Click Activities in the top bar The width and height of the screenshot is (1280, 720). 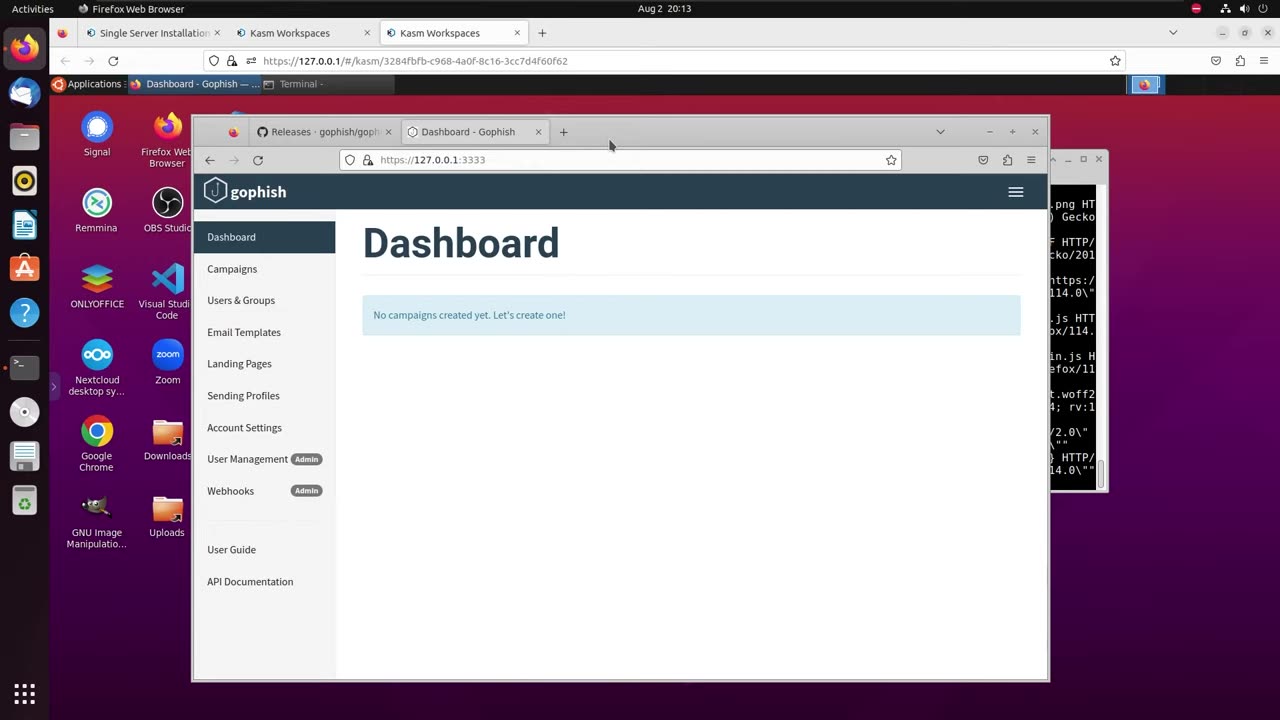coord(33,9)
